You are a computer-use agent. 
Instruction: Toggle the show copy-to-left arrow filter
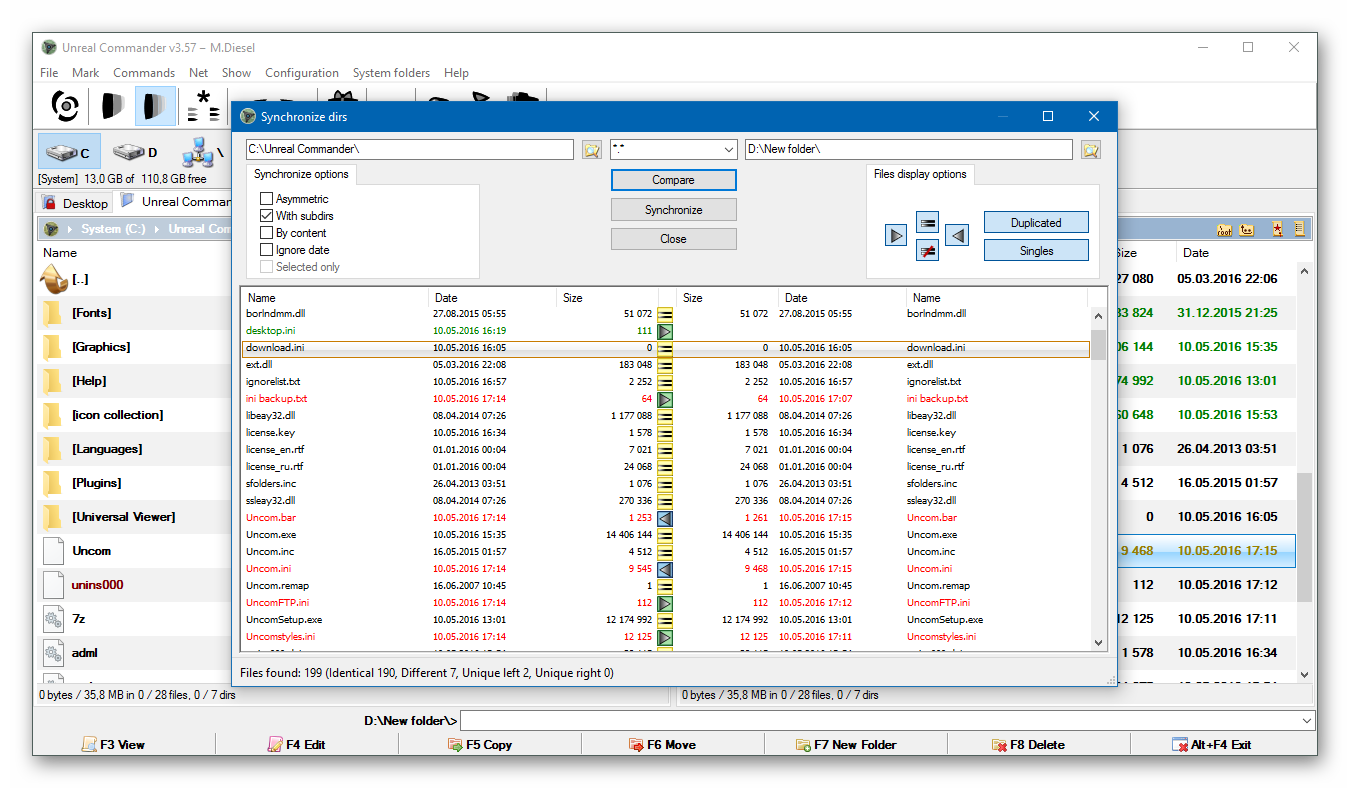(x=957, y=235)
